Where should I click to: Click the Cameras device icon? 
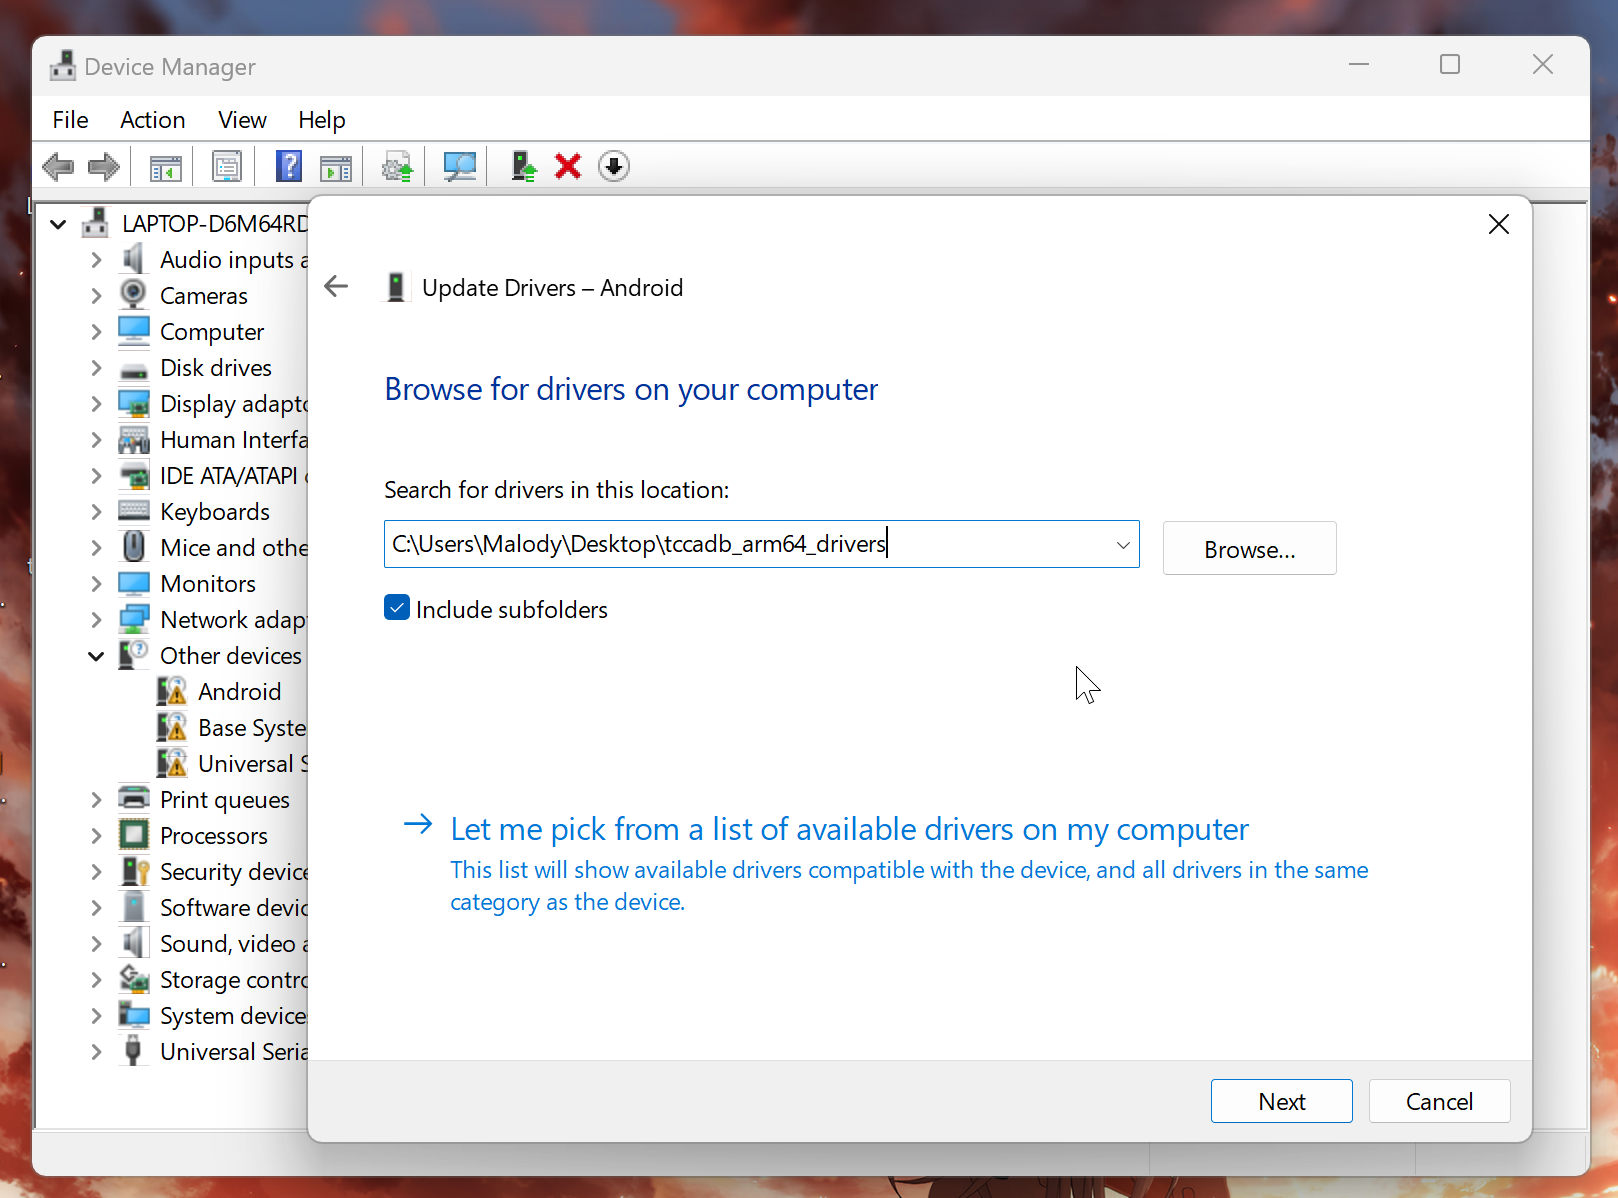133,295
